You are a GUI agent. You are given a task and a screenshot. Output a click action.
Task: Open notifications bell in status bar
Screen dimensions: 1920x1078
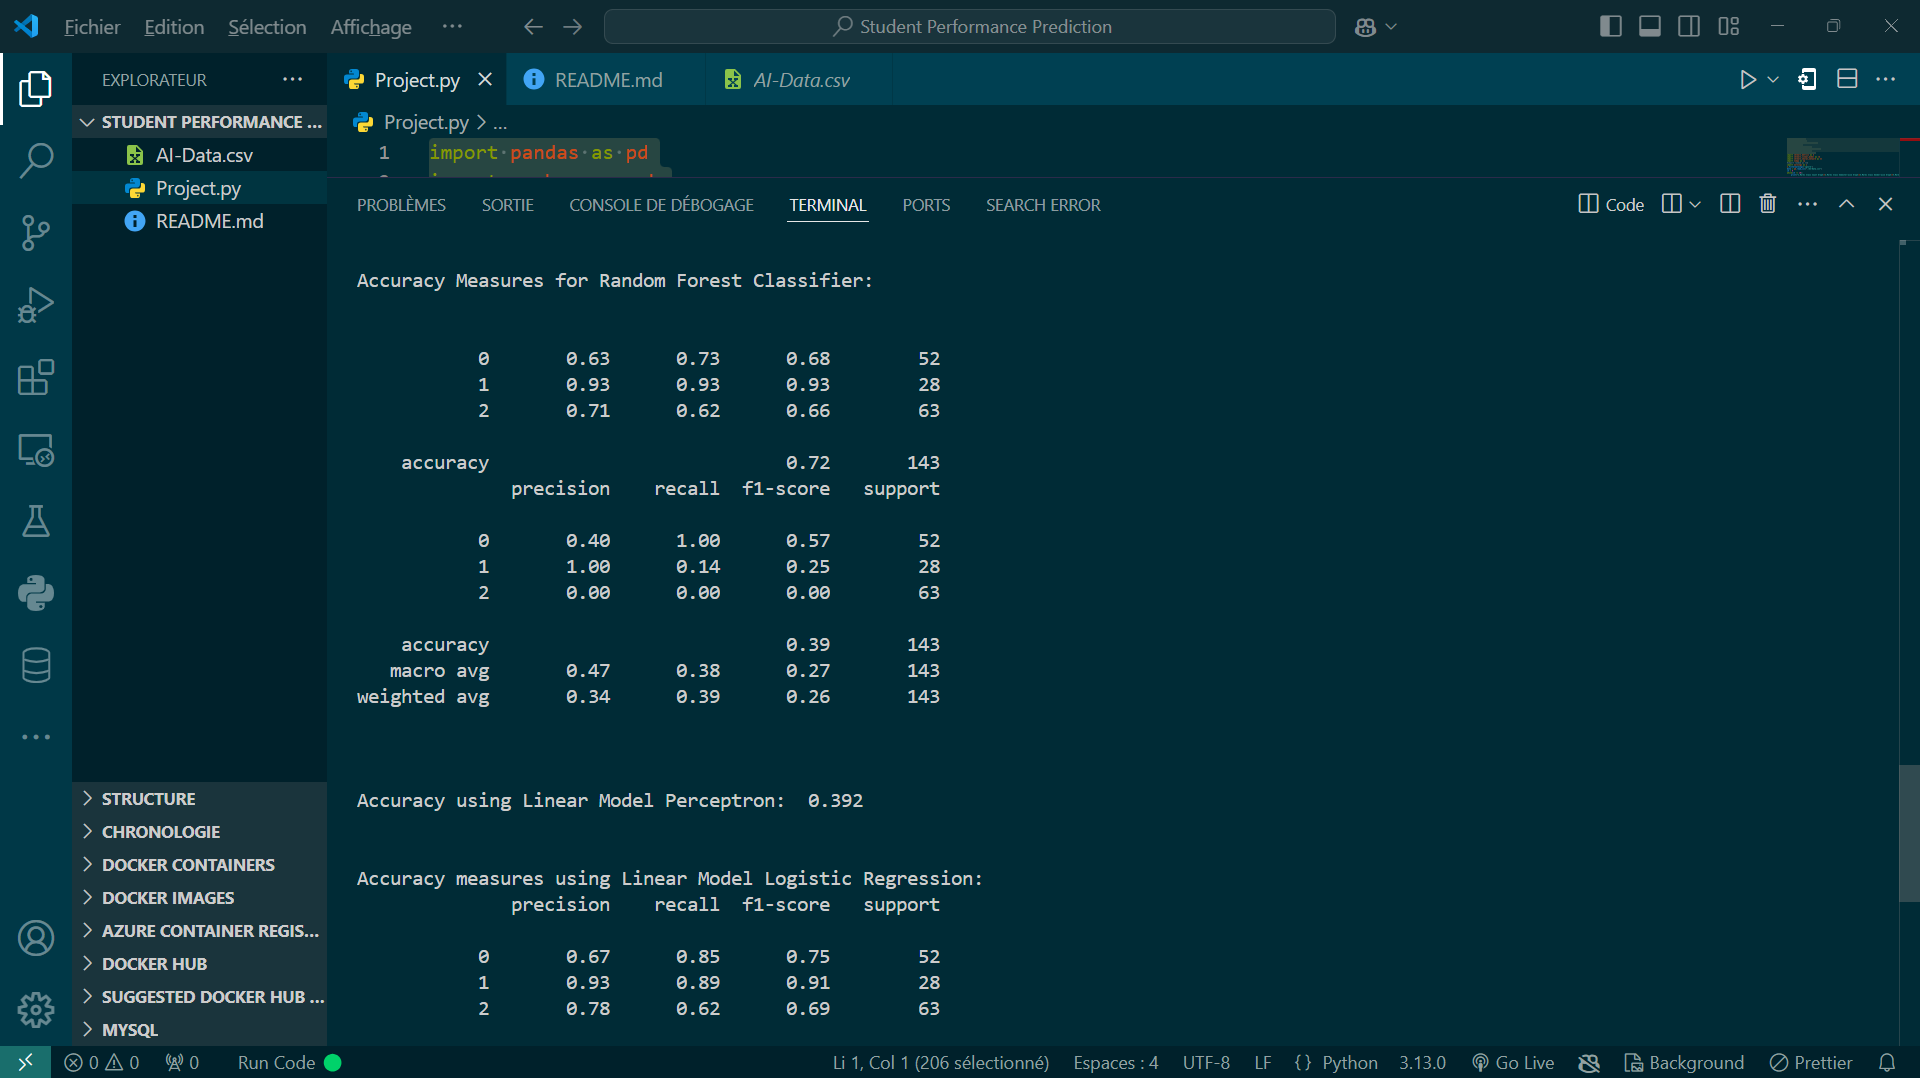tap(1887, 1063)
